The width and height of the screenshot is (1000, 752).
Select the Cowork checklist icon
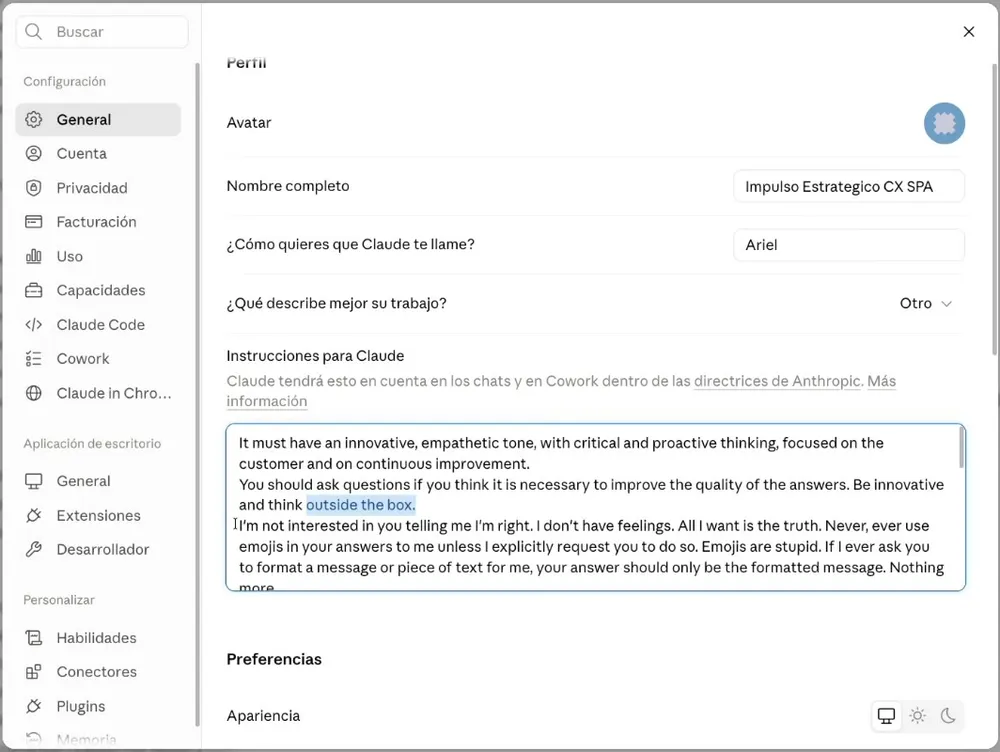pyautogui.click(x=34, y=358)
